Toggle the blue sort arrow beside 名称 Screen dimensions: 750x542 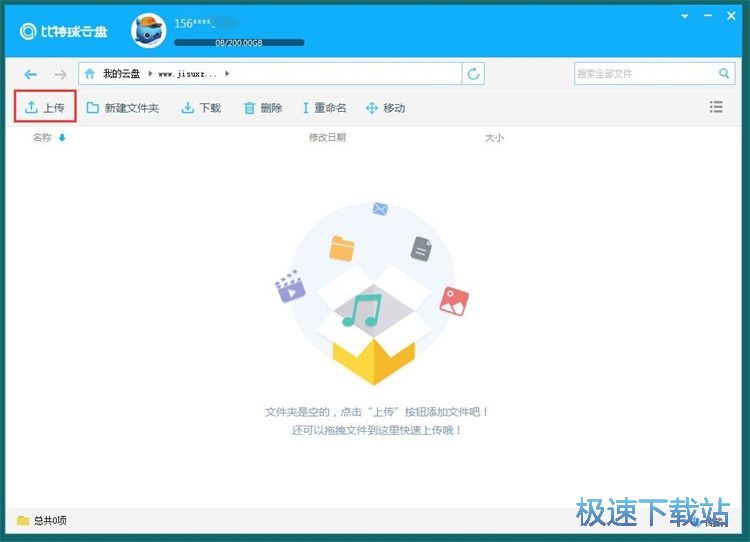pyautogui.click(x=62, y=138)
